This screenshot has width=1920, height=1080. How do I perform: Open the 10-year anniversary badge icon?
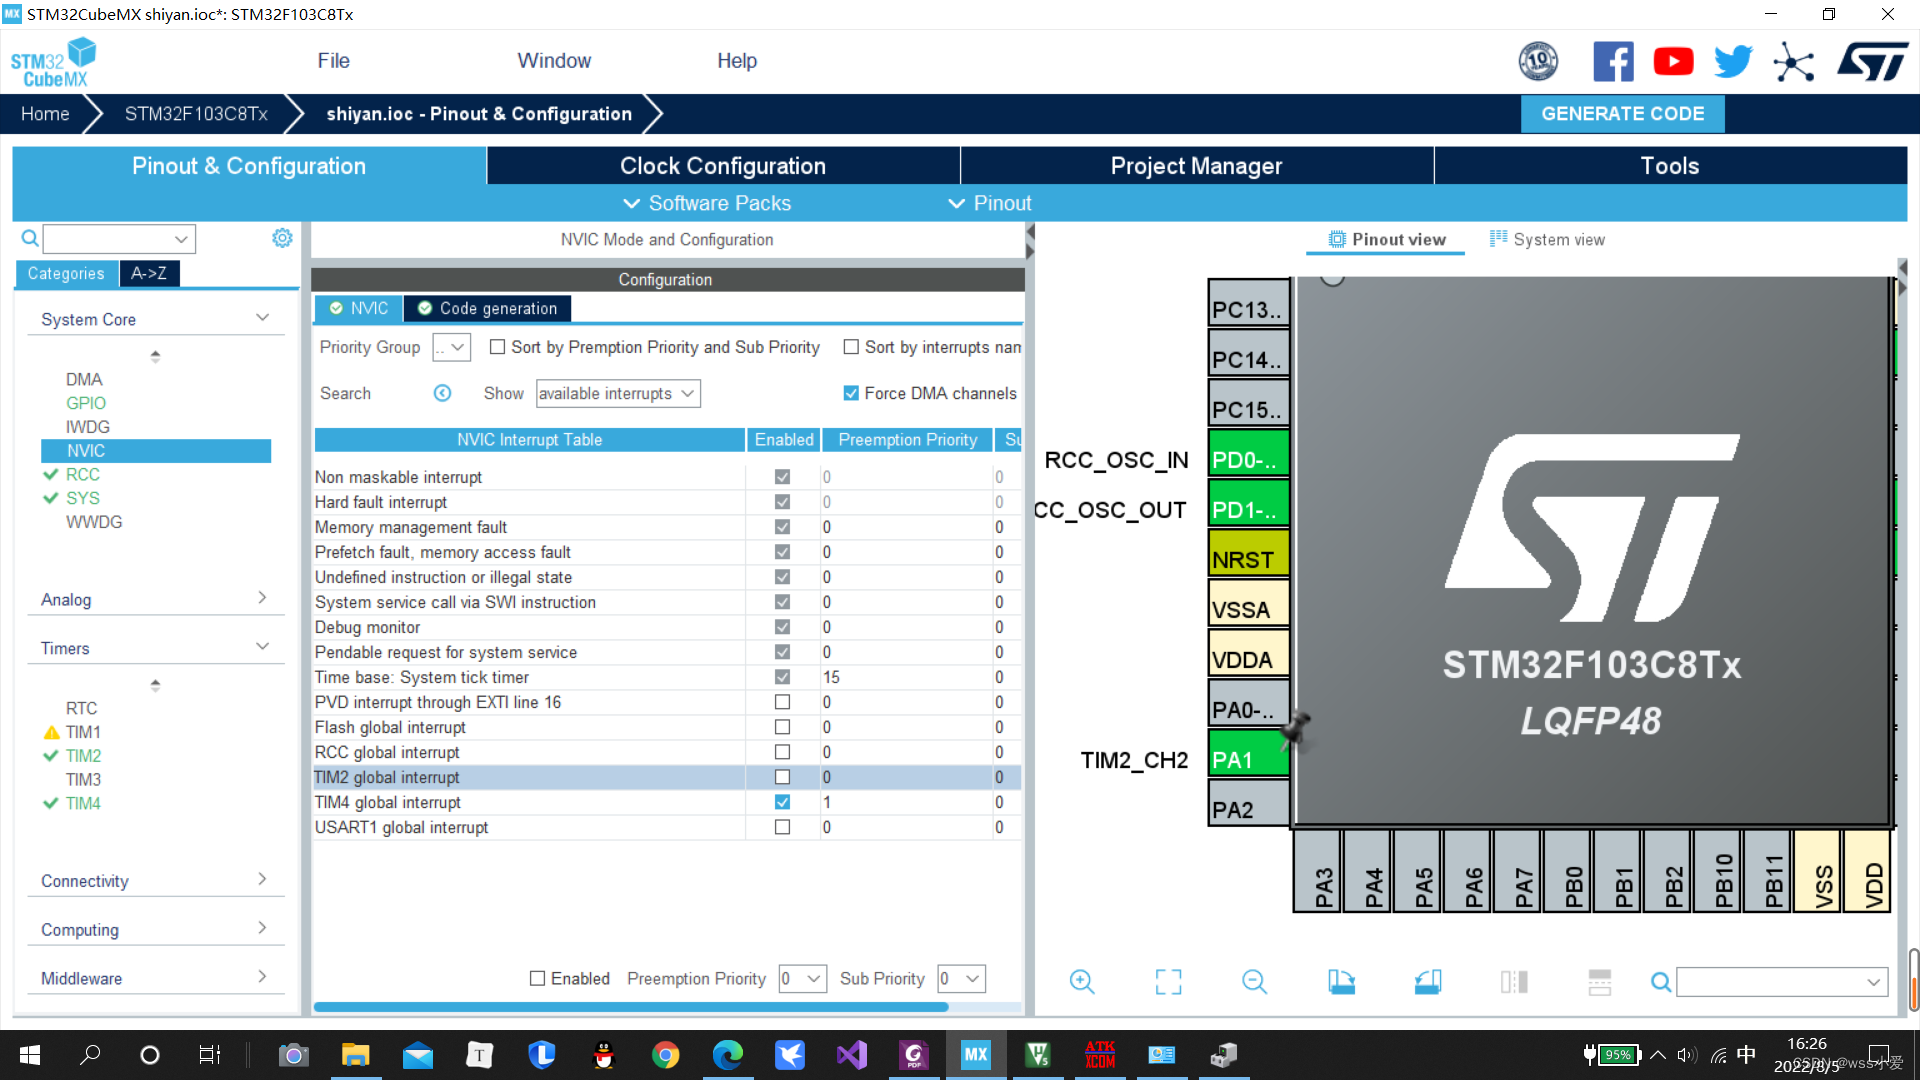pos(1538,62)
